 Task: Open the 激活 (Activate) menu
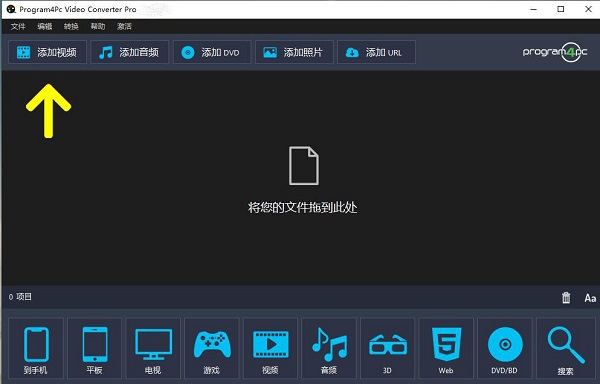(124, 26)
